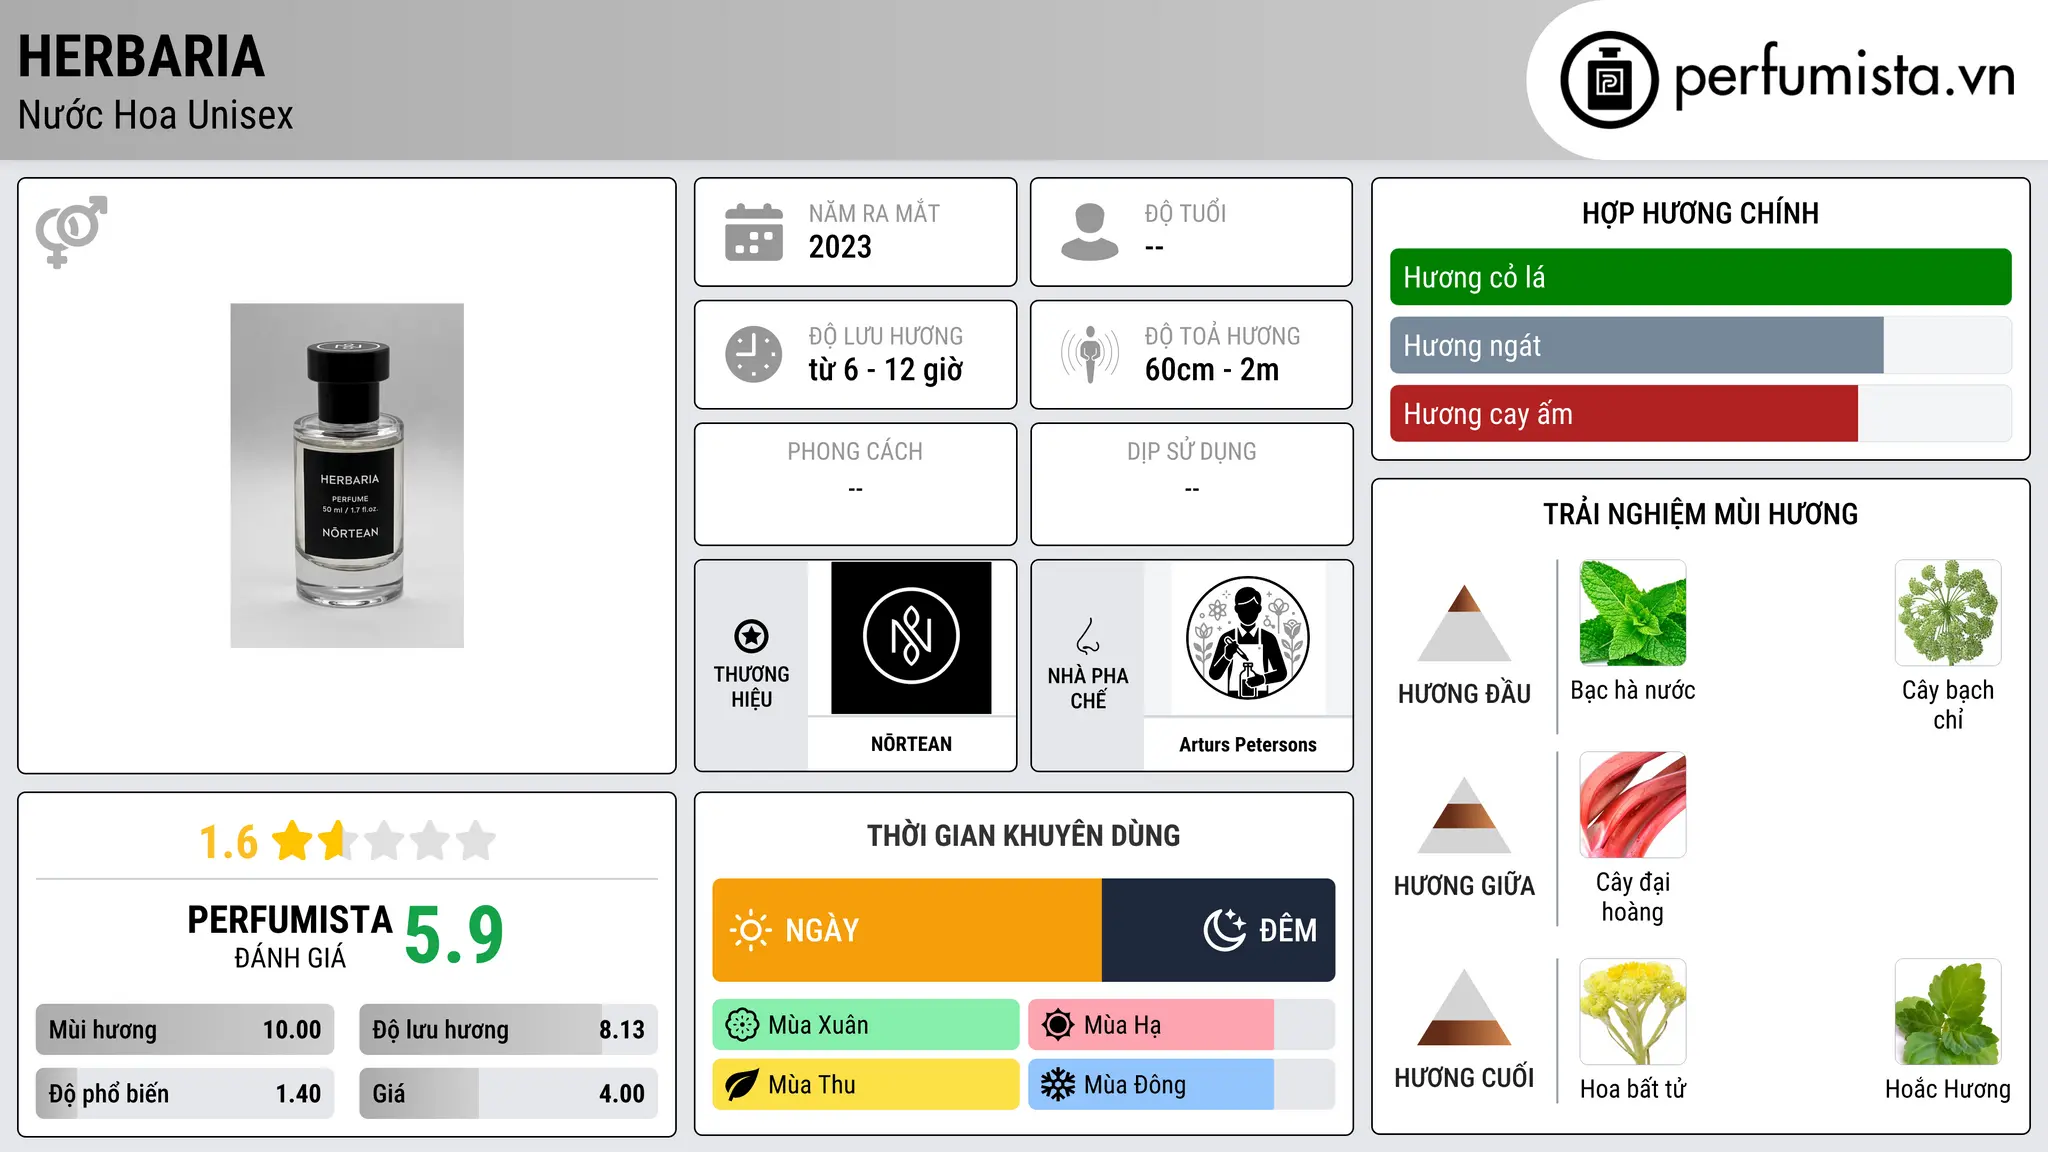Click the Độ phổ biến 1.40 score bar
Screen dimensions: 2048x1152
pos(185,1094)
